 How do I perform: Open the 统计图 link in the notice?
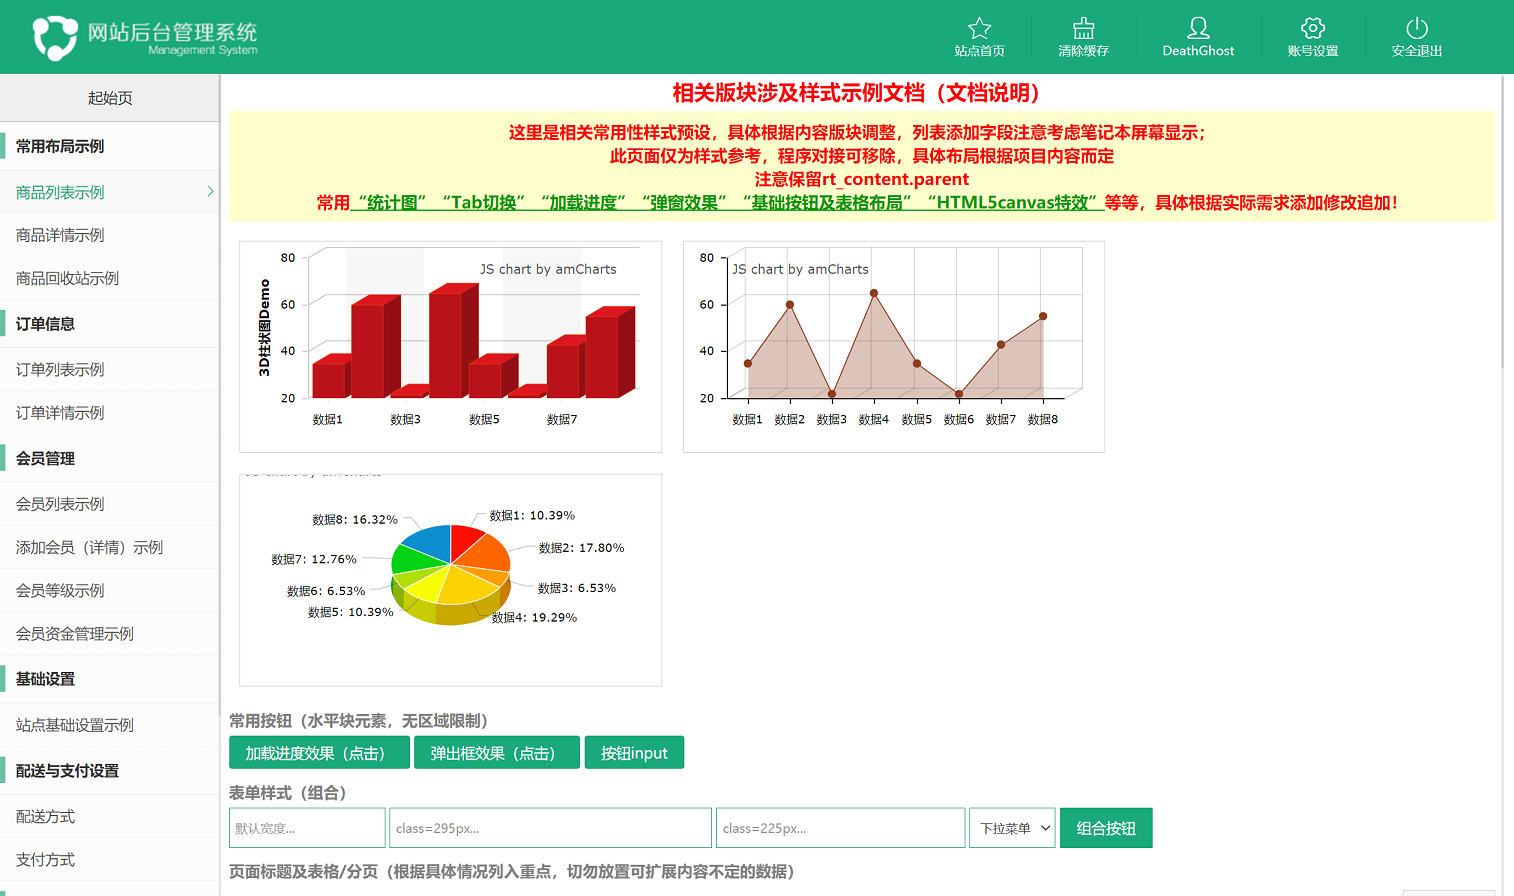pyautogui.click(x=387, y=201)
